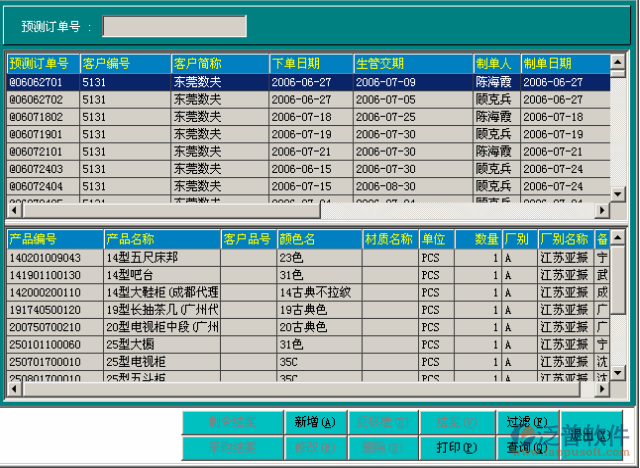Click the 下单日期 column header

(x=309, y=64)
